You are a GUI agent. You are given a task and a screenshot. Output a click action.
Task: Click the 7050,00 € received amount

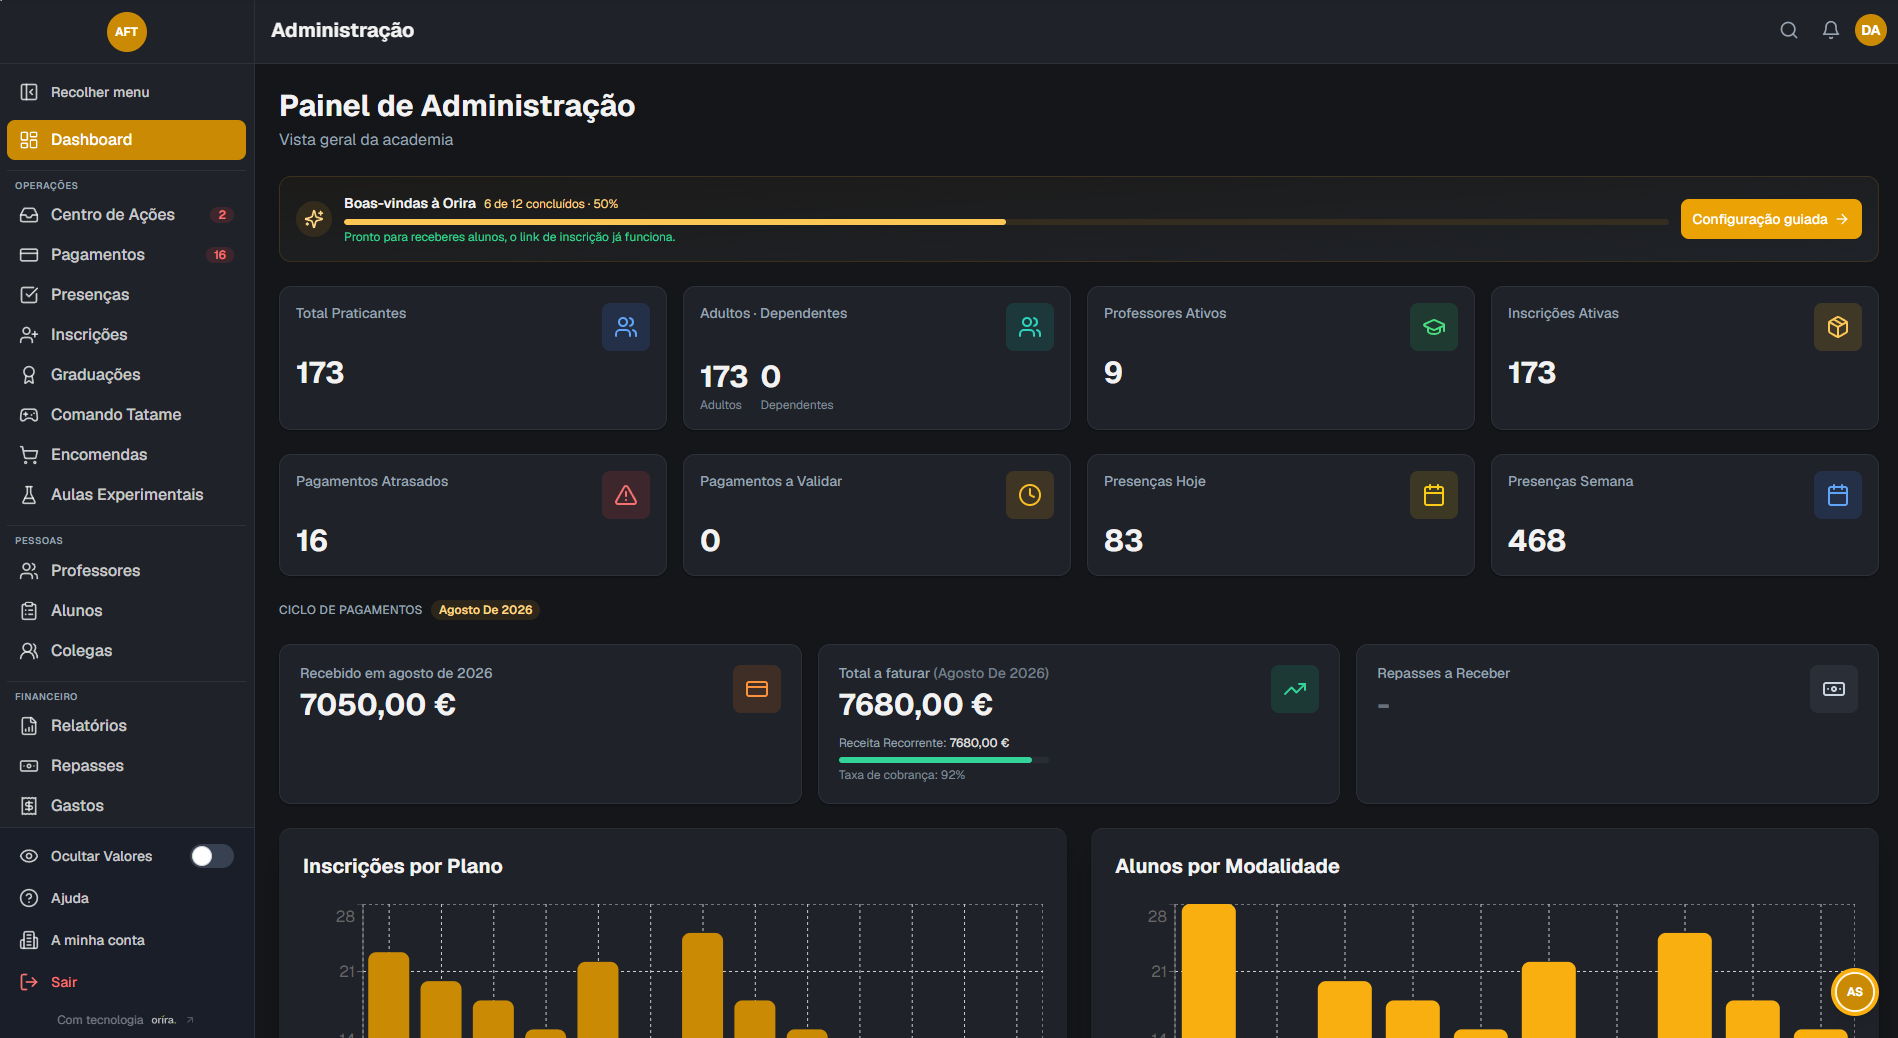(378, 705)
